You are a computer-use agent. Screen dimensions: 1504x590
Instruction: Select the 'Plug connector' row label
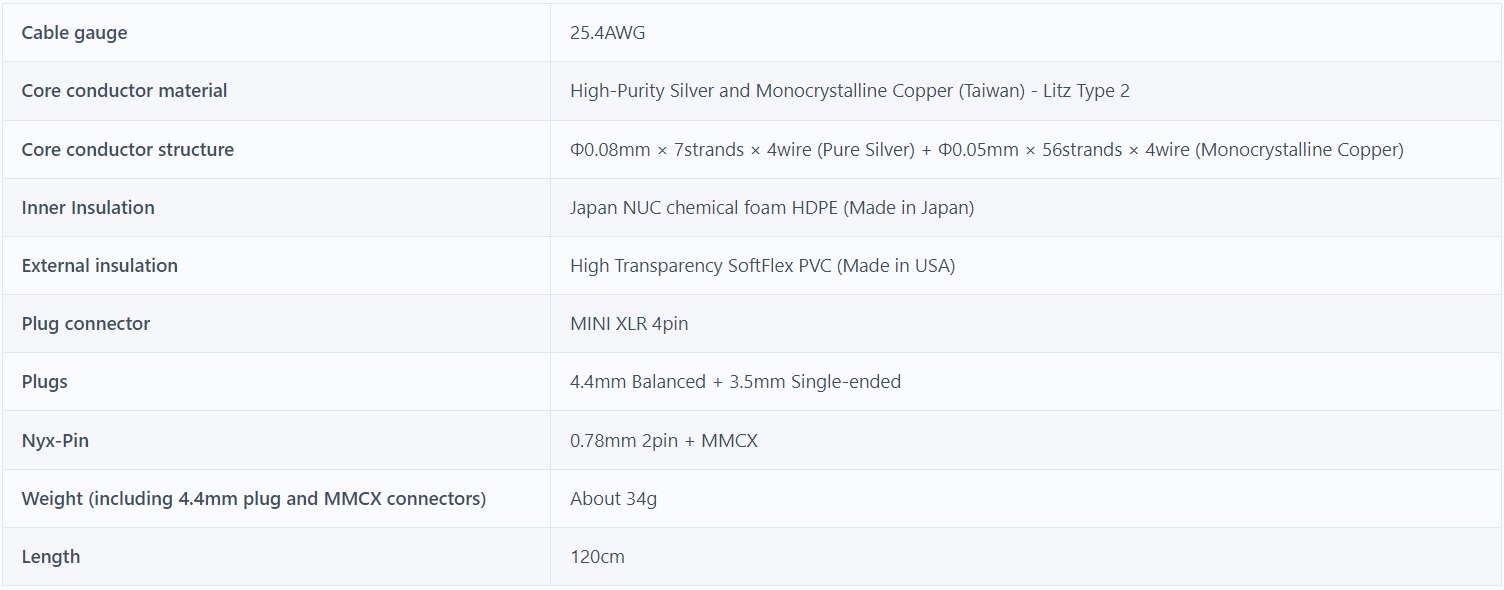pos(85,324)
